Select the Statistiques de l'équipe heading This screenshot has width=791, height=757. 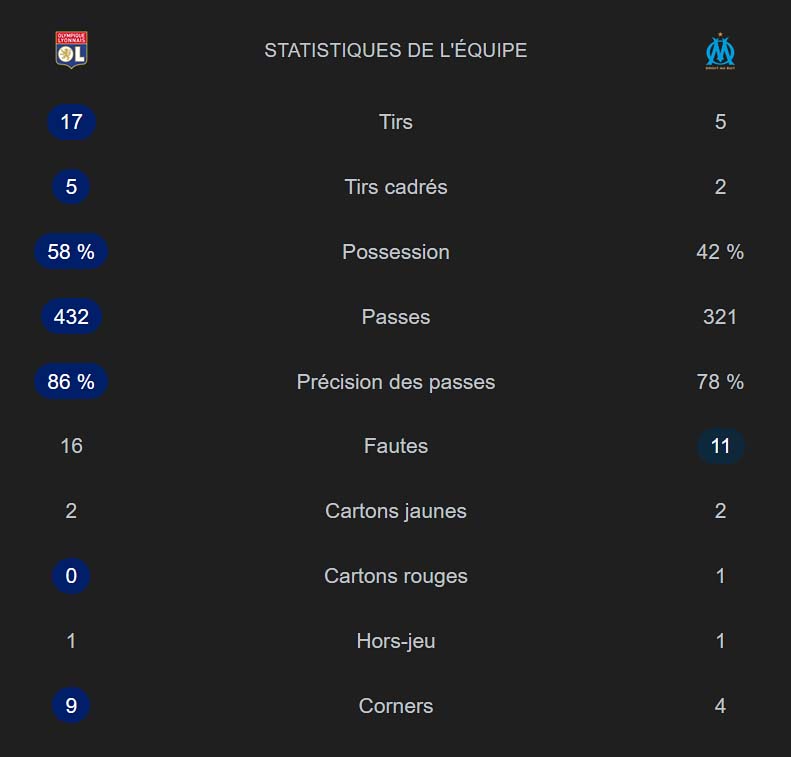tap(396, 50)
